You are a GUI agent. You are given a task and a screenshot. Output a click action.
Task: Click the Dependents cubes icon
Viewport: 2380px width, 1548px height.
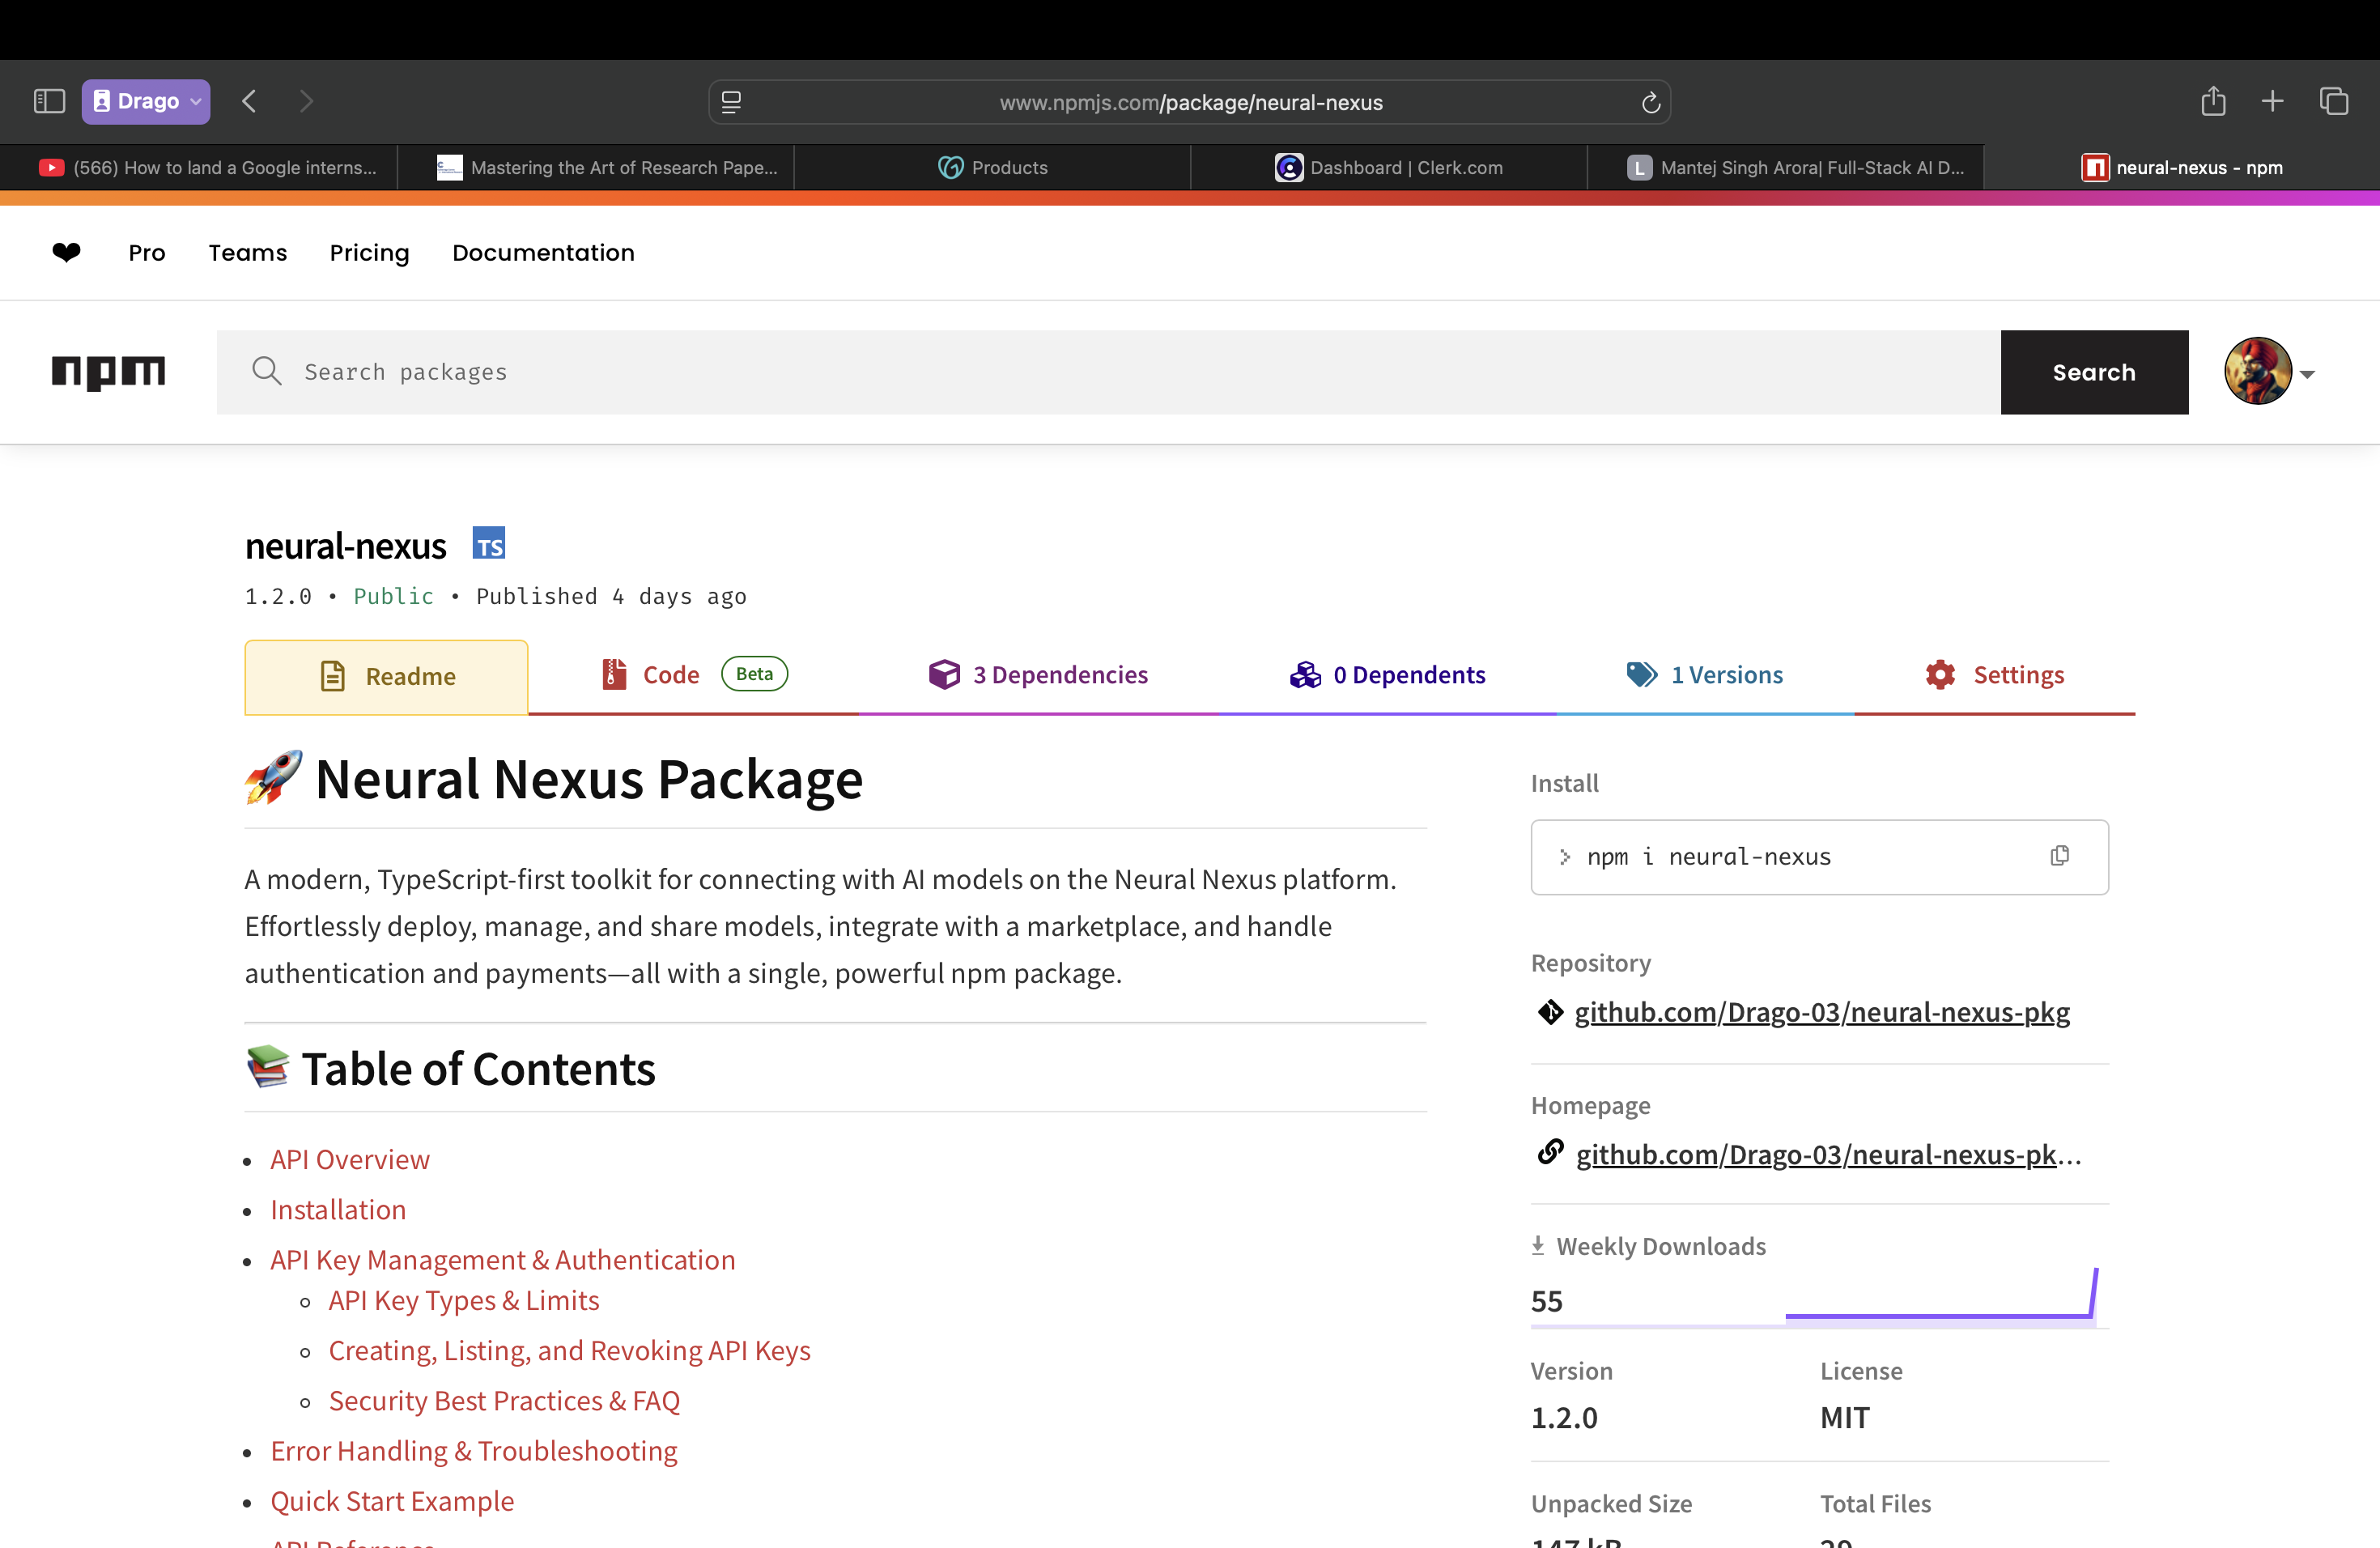point(1305,675)
